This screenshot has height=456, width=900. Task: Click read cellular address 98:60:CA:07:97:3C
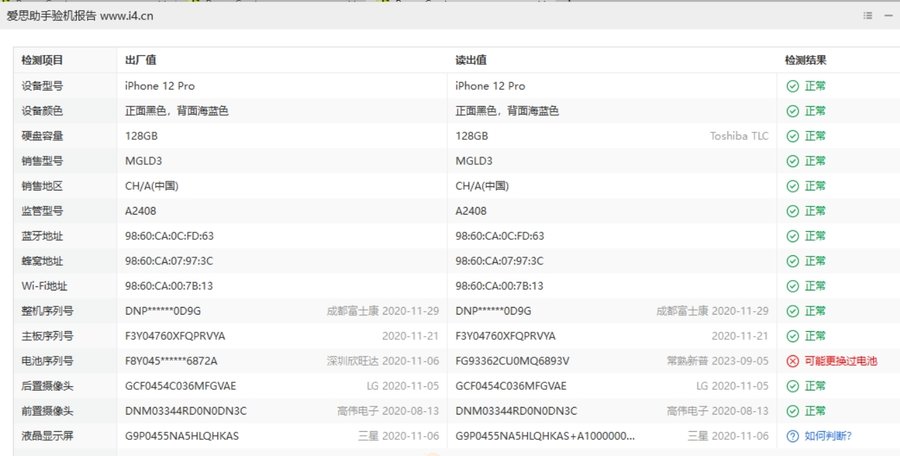[x=499, y=261]
